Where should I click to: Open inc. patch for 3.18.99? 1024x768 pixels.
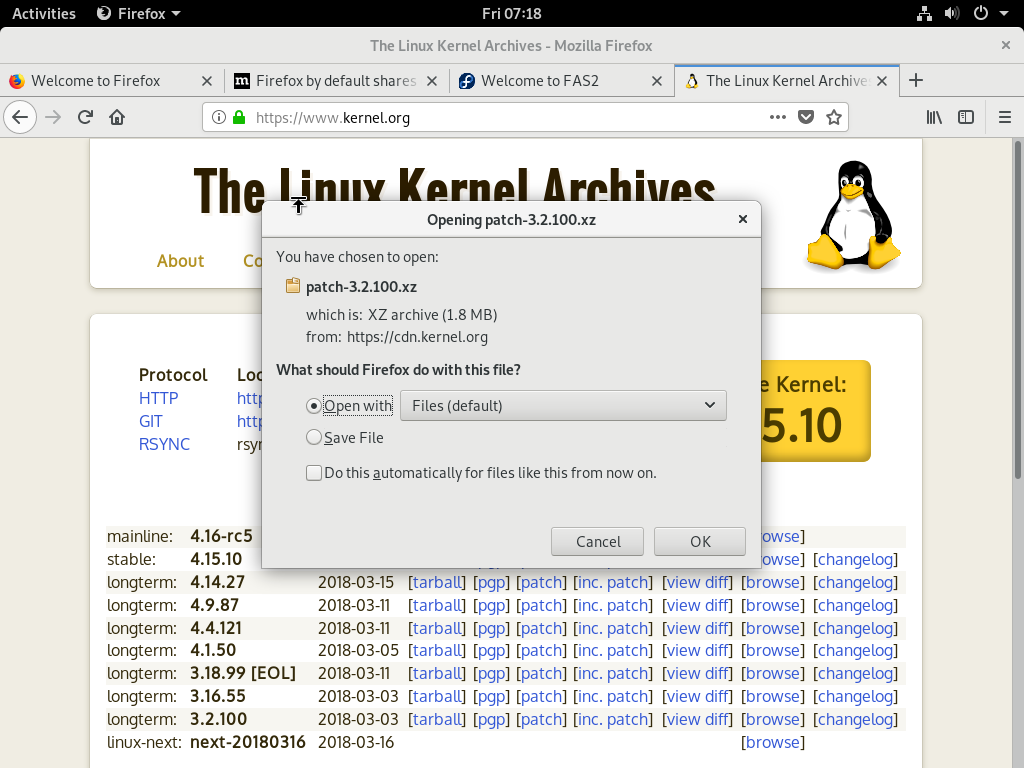coord(613,673)
